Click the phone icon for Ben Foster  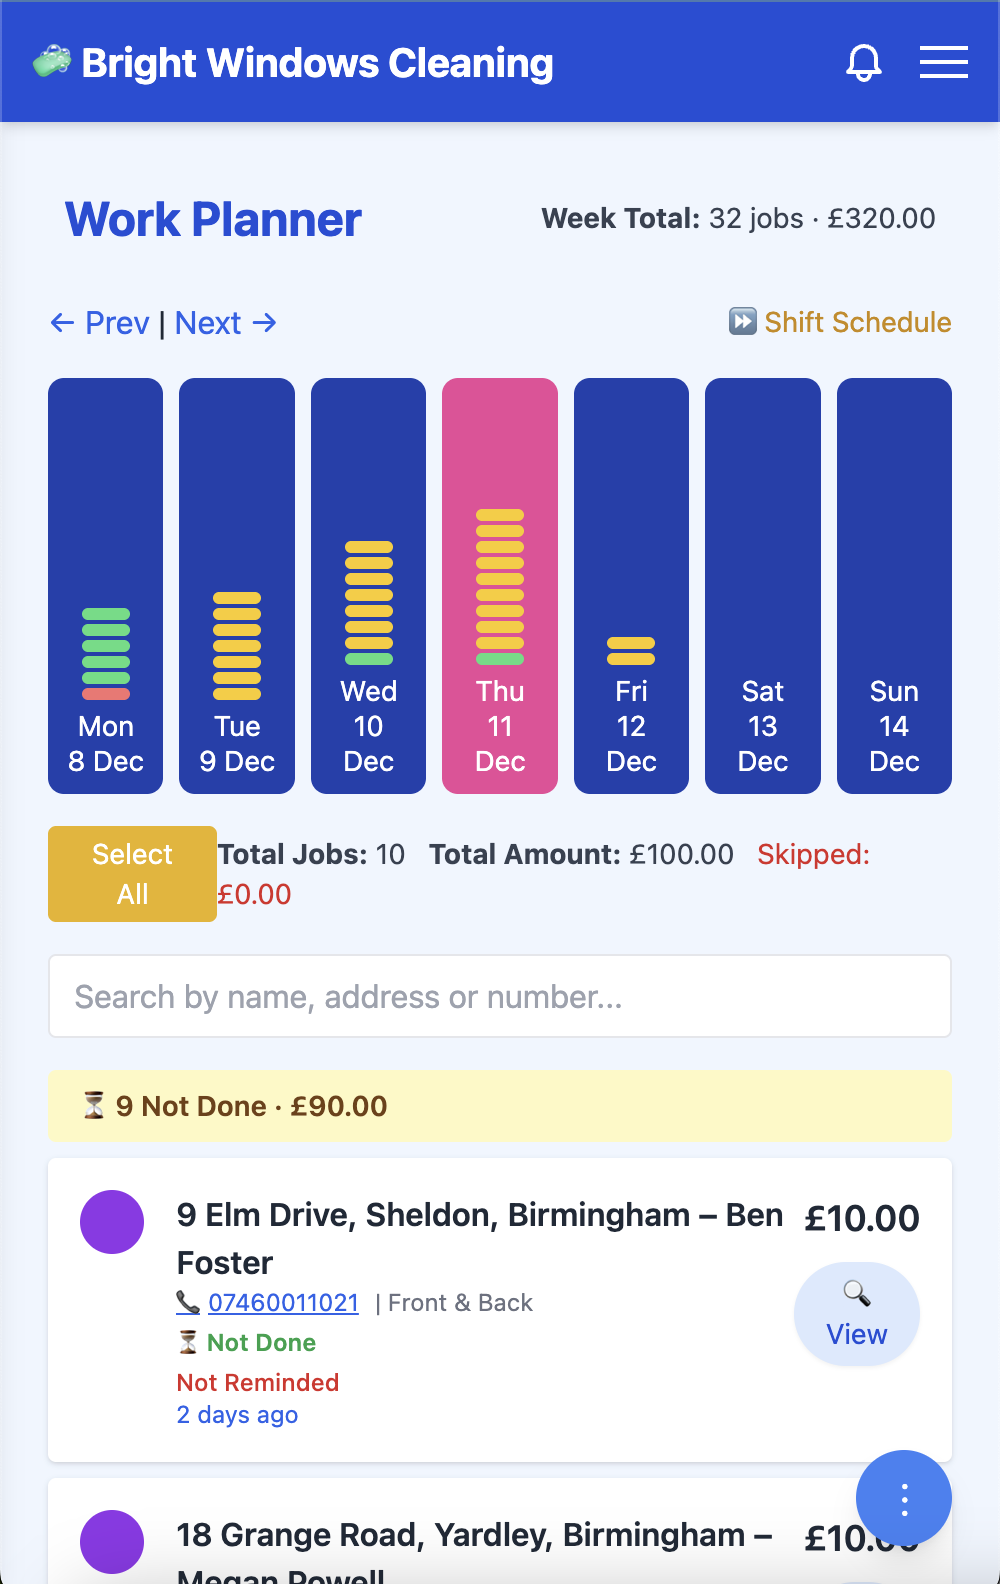coord(188,1302)
